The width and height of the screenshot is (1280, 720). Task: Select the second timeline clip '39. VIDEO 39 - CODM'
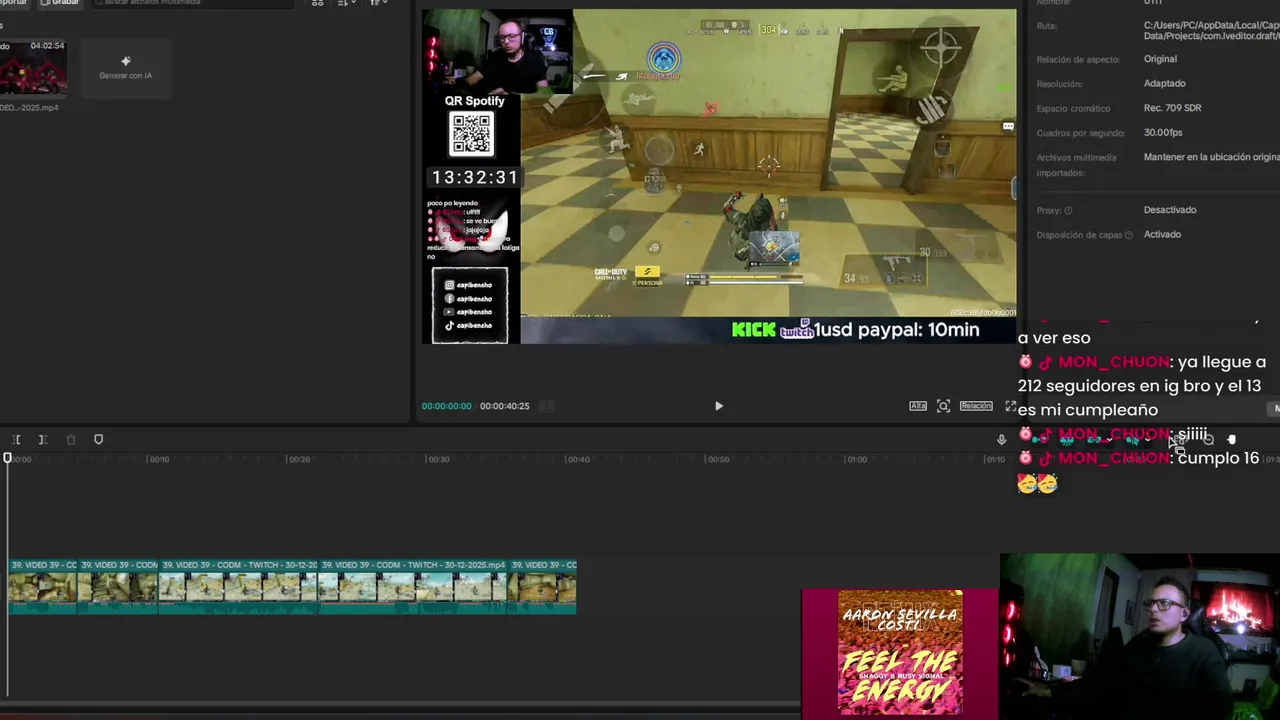tap(118, 586)
